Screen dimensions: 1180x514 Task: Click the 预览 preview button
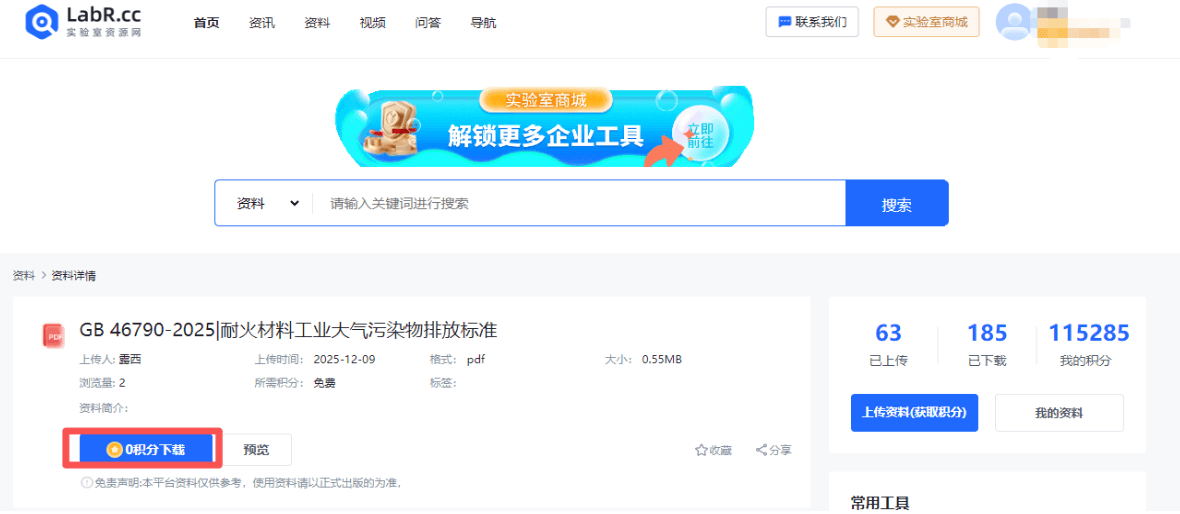pyautogui.click(x=257, y=449)
